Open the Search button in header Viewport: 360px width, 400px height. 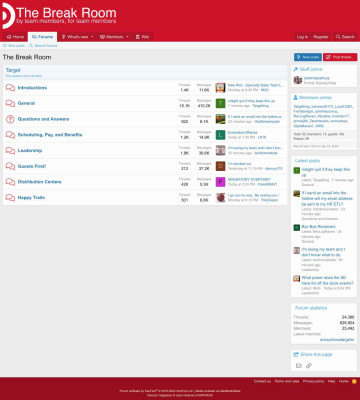pyautogui.click(x=345, y=37)
